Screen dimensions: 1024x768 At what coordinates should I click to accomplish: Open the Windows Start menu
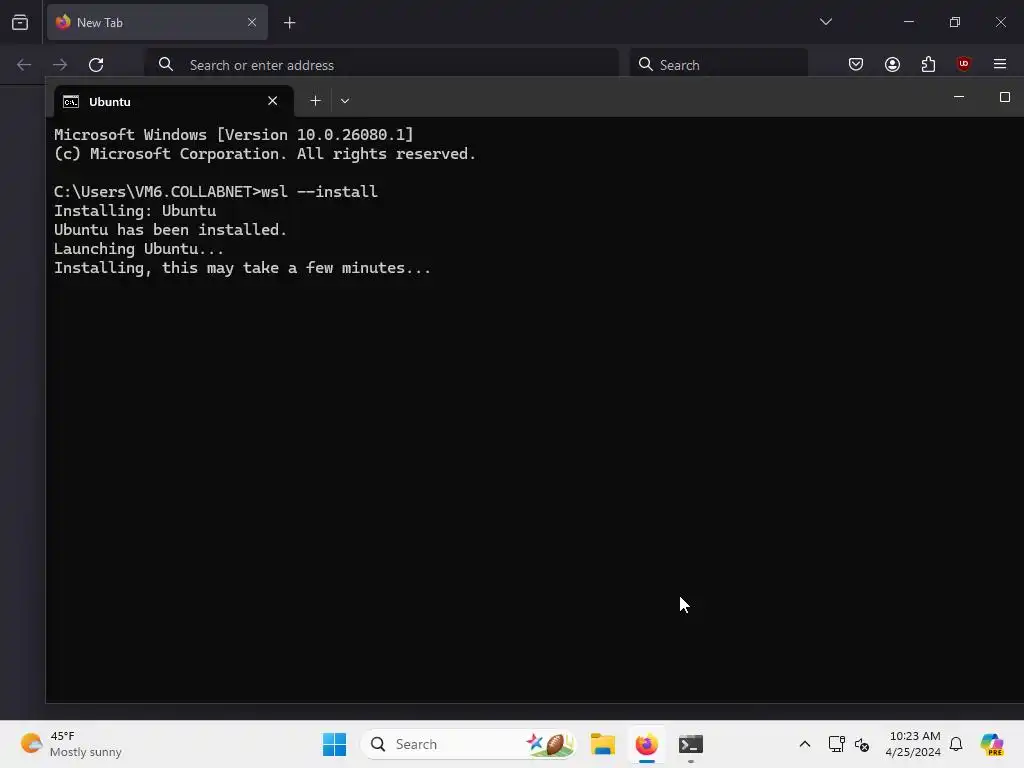(x=334, y=744)
